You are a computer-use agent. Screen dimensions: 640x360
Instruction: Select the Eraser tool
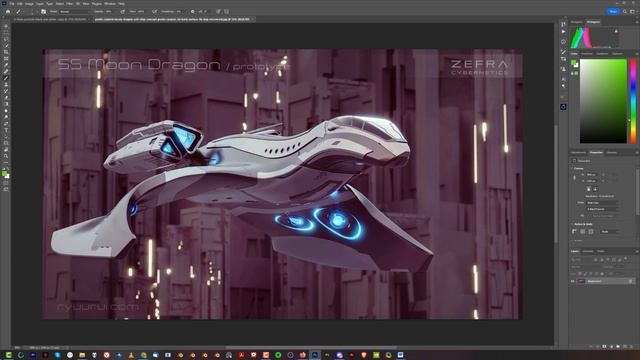6,98
